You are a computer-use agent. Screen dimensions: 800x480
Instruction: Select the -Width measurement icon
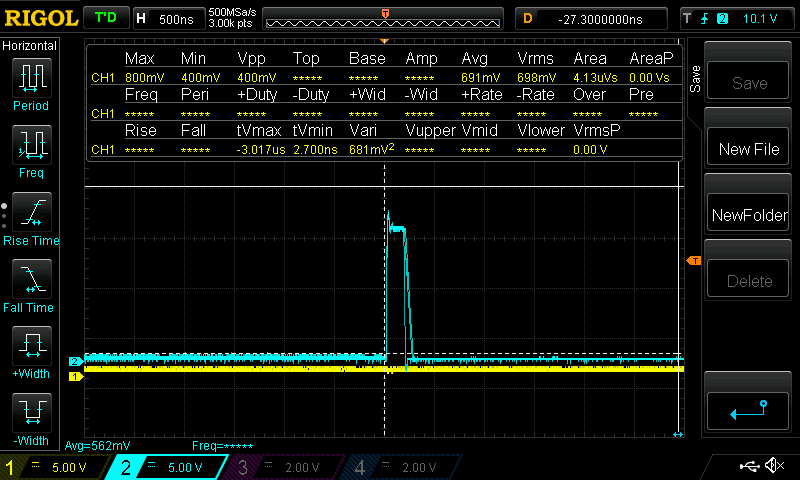pyautogui.click(x=32, y=413)
